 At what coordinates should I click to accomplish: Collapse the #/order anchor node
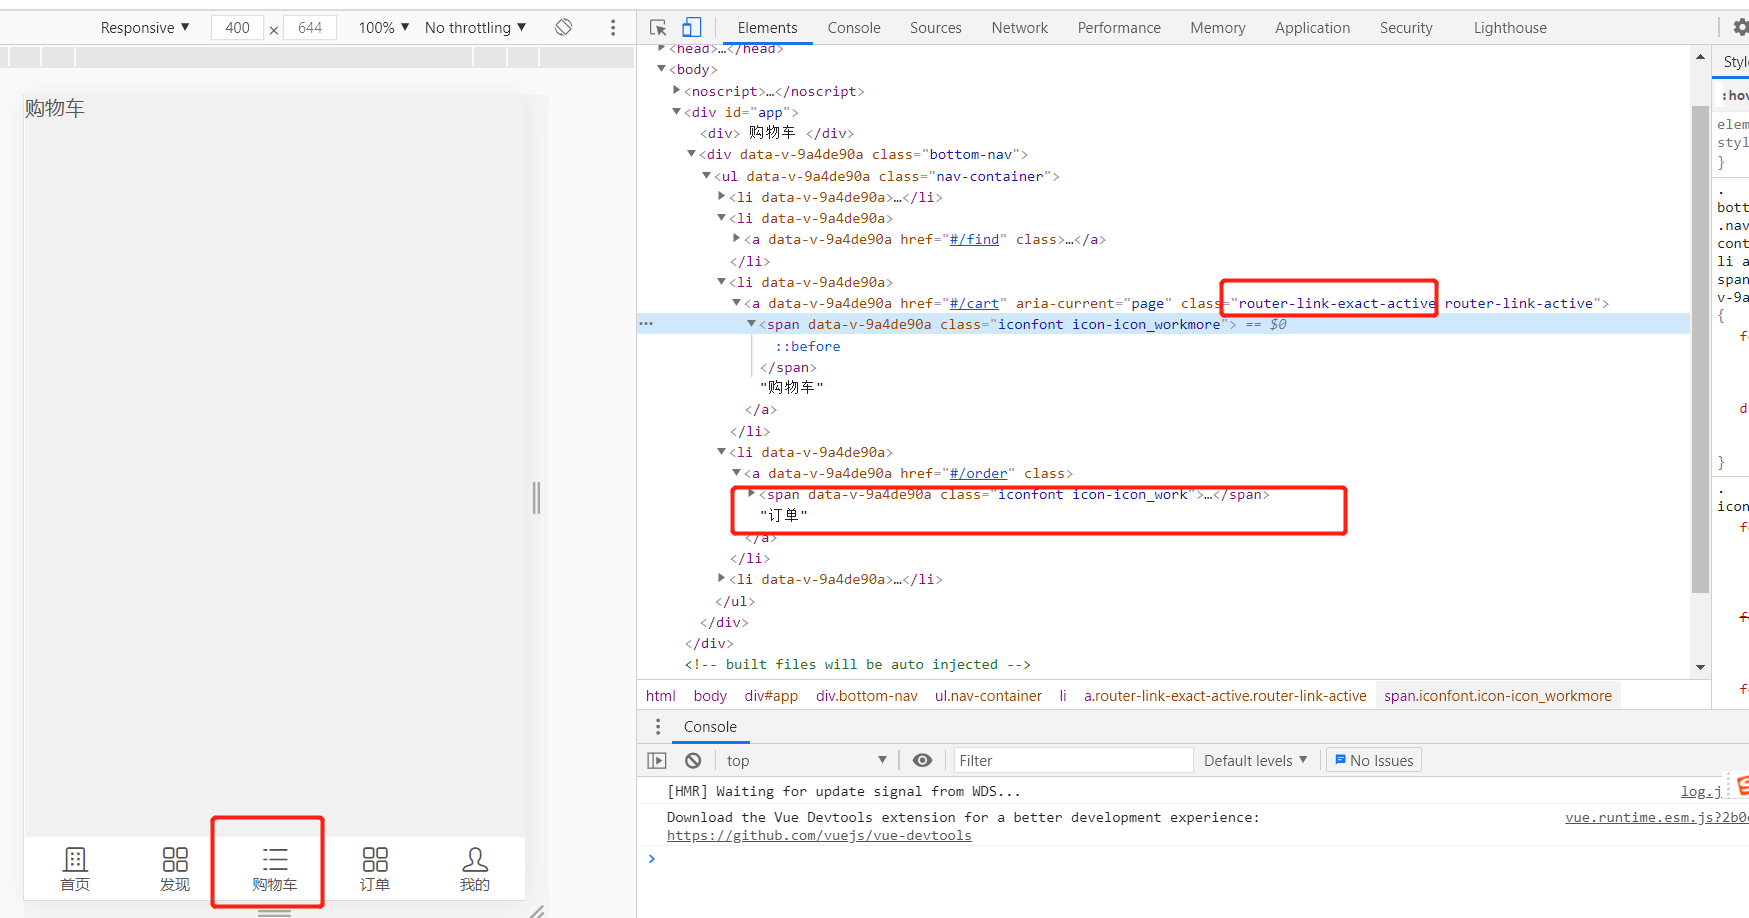(736, 473)
